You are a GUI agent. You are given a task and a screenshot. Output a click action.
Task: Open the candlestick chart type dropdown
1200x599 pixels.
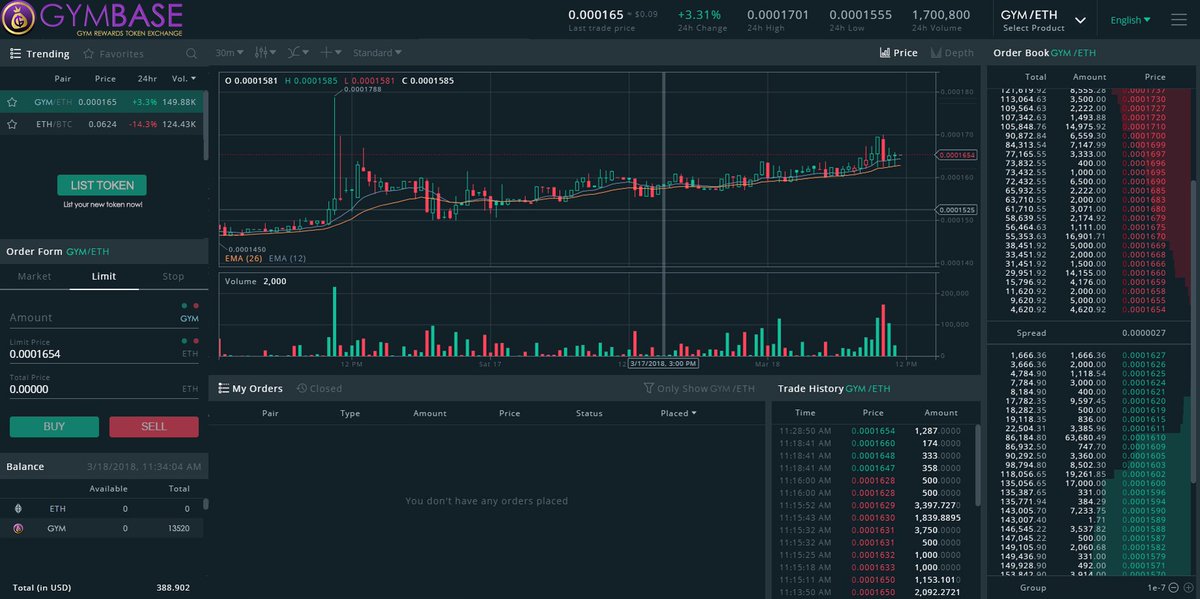coord(265,53)
